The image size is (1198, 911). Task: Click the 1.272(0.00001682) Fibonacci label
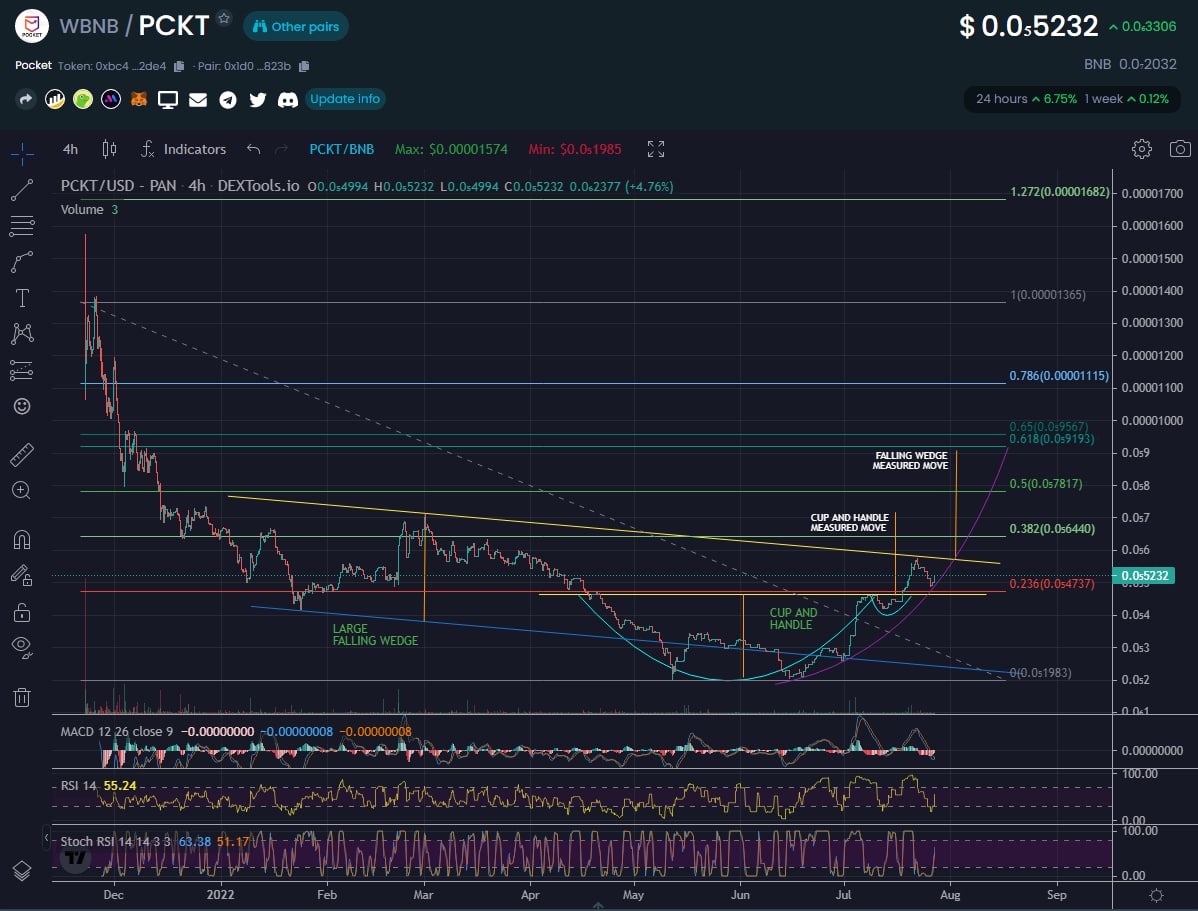[1059, 192]
